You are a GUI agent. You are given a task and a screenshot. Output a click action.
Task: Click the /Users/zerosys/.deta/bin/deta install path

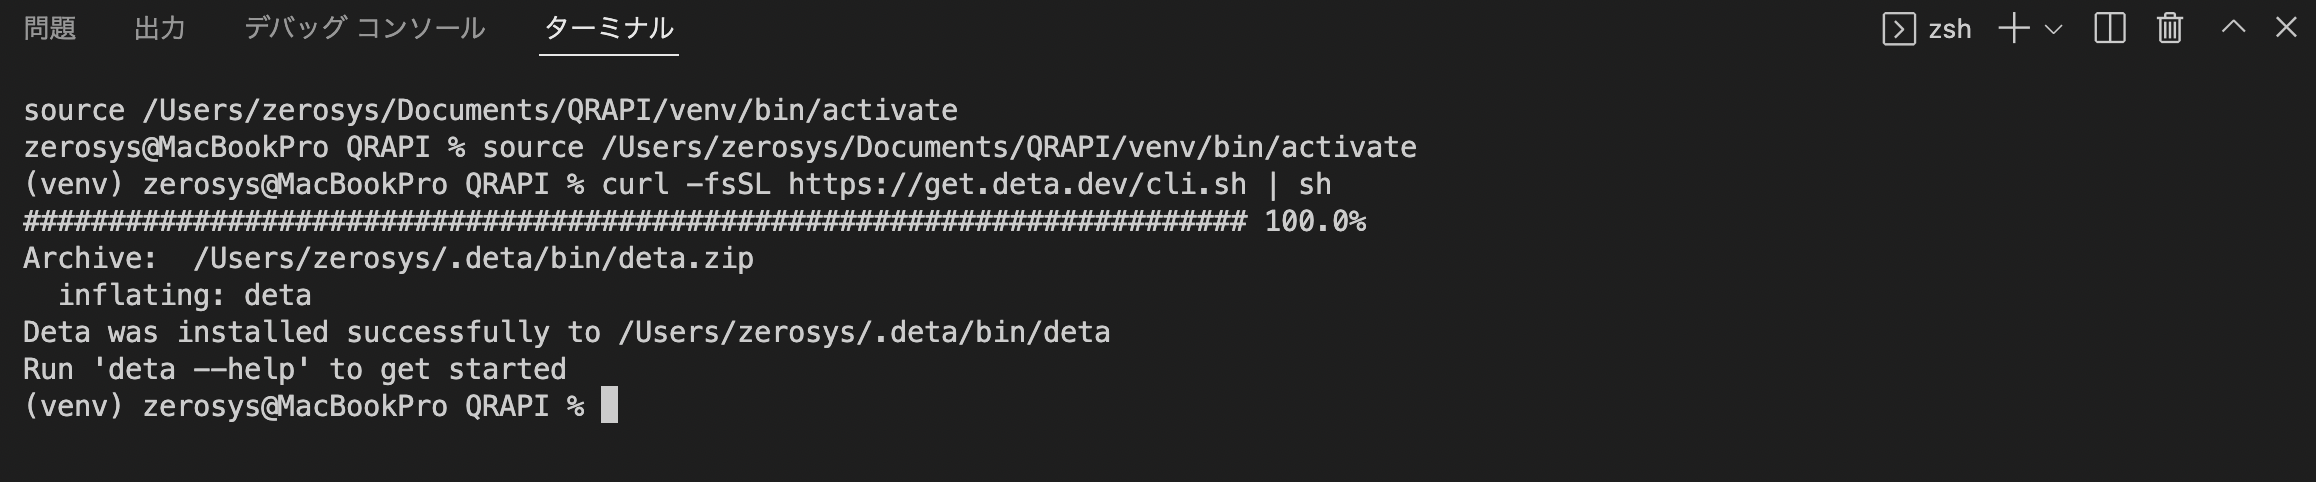point(864,332)
